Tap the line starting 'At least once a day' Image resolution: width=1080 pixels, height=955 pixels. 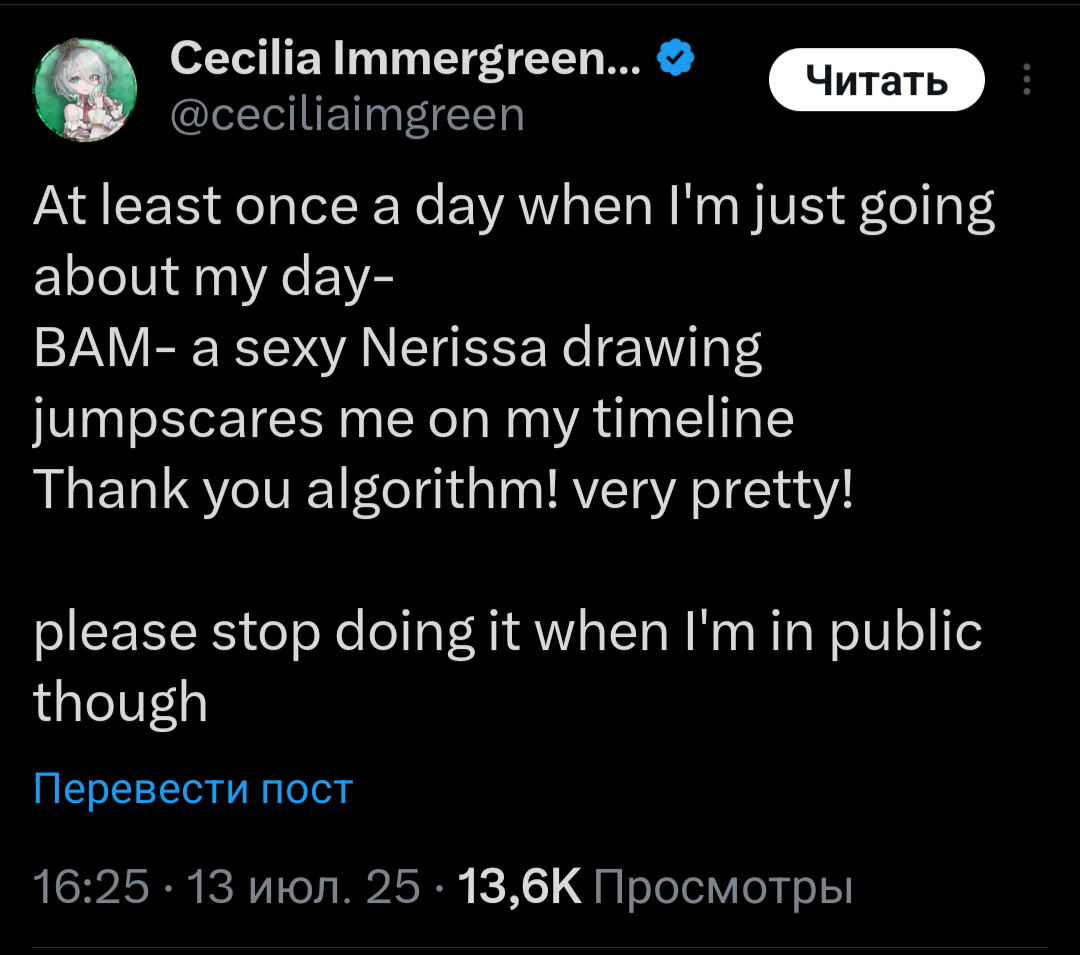[x=514, y=210]
